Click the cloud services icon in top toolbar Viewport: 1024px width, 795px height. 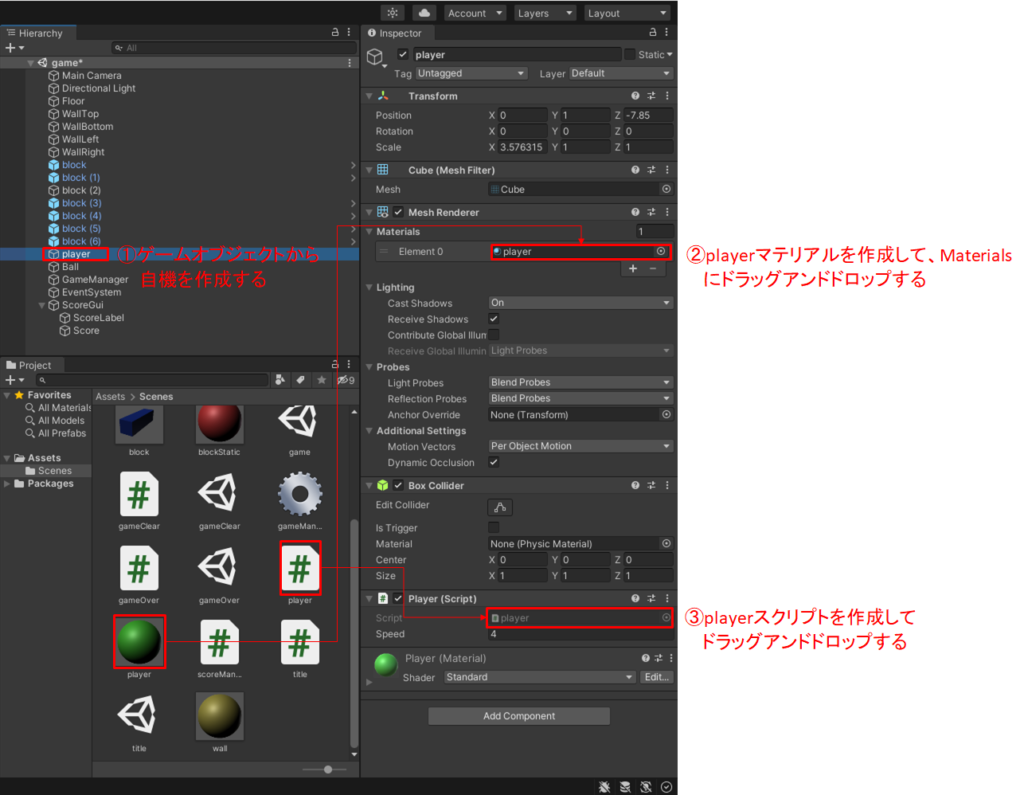[x=425, y=13]
